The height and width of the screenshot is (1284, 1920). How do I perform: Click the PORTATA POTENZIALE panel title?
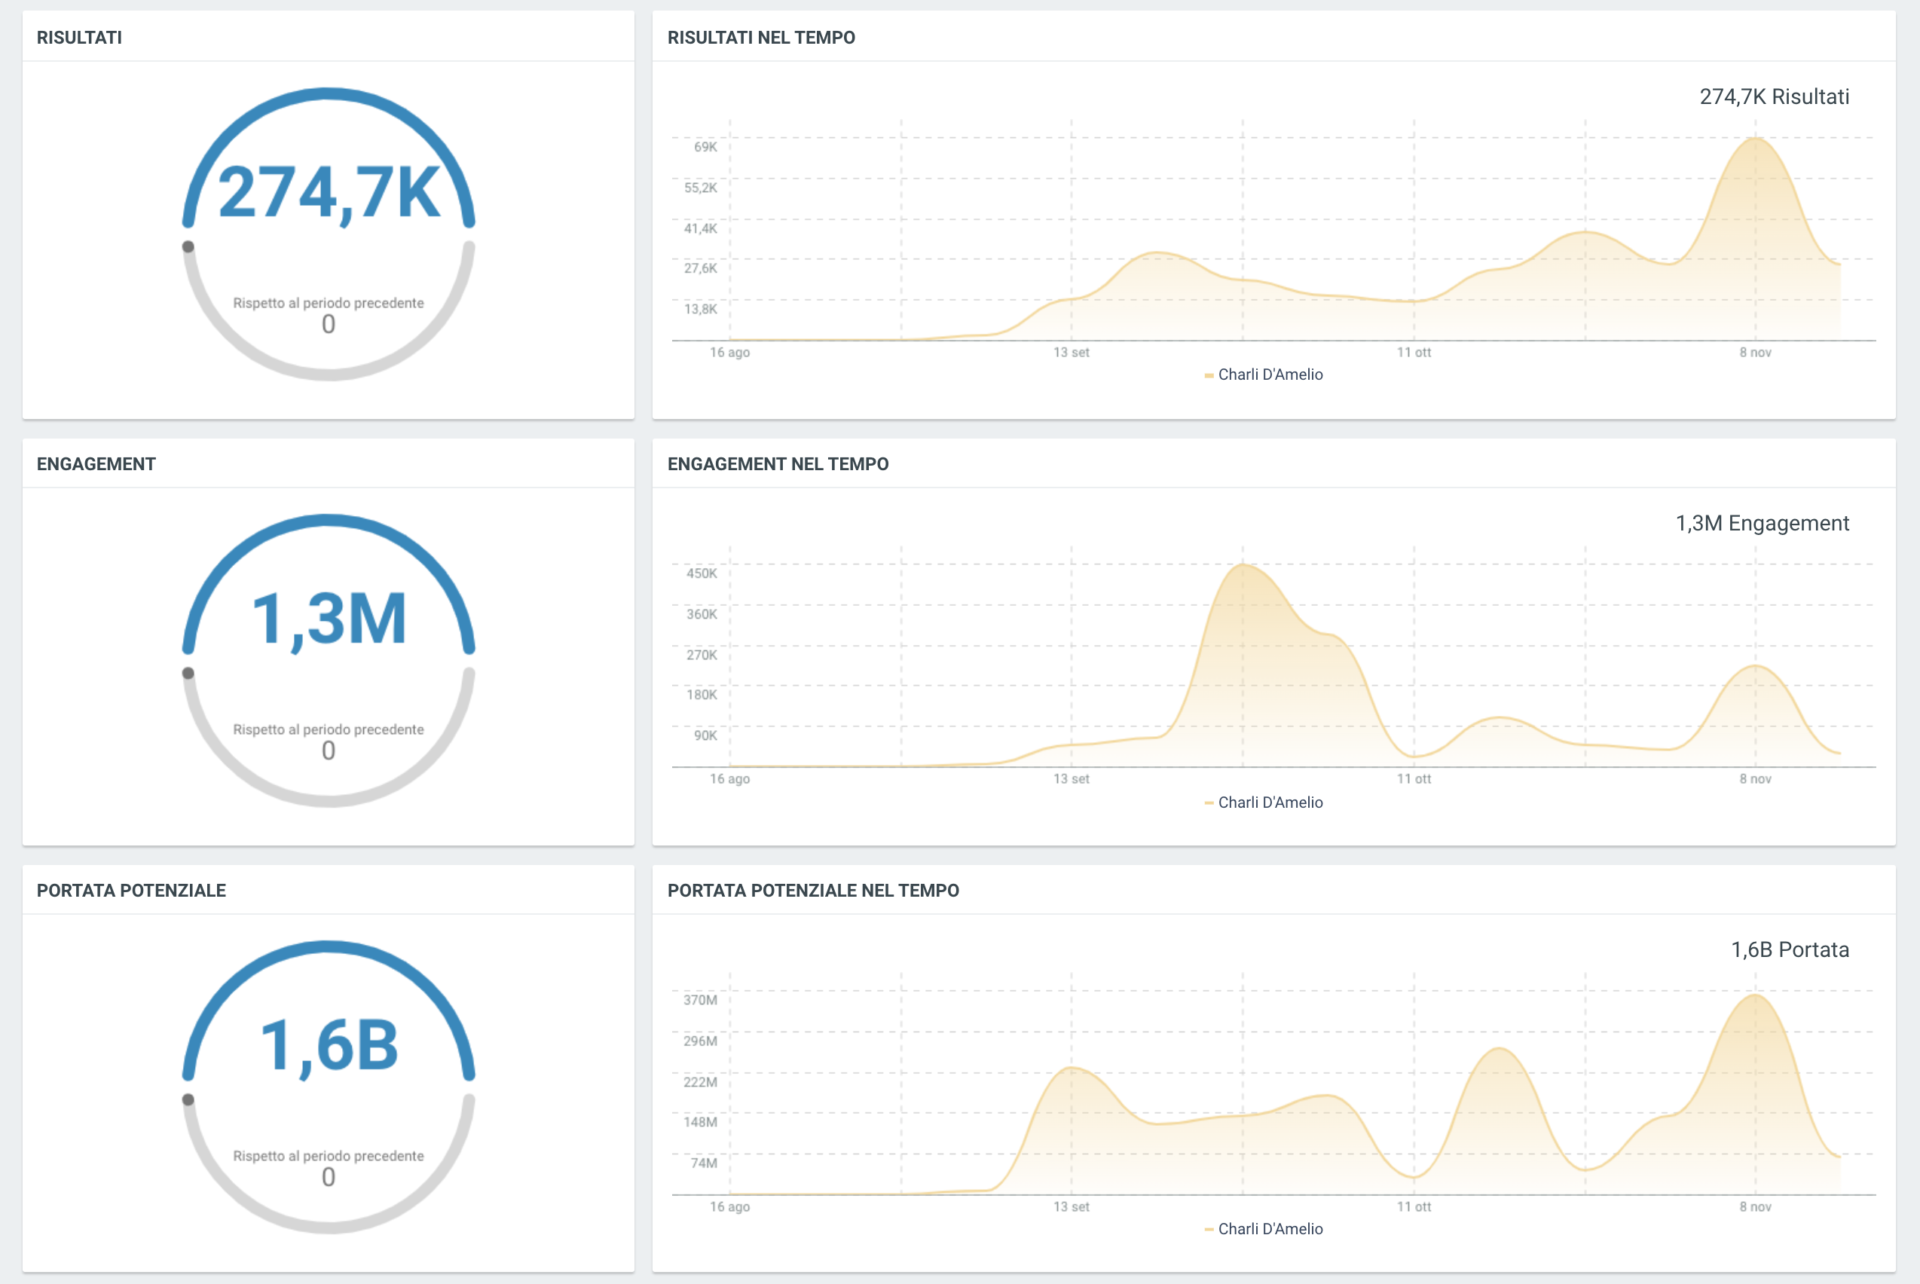coord(131,891)
